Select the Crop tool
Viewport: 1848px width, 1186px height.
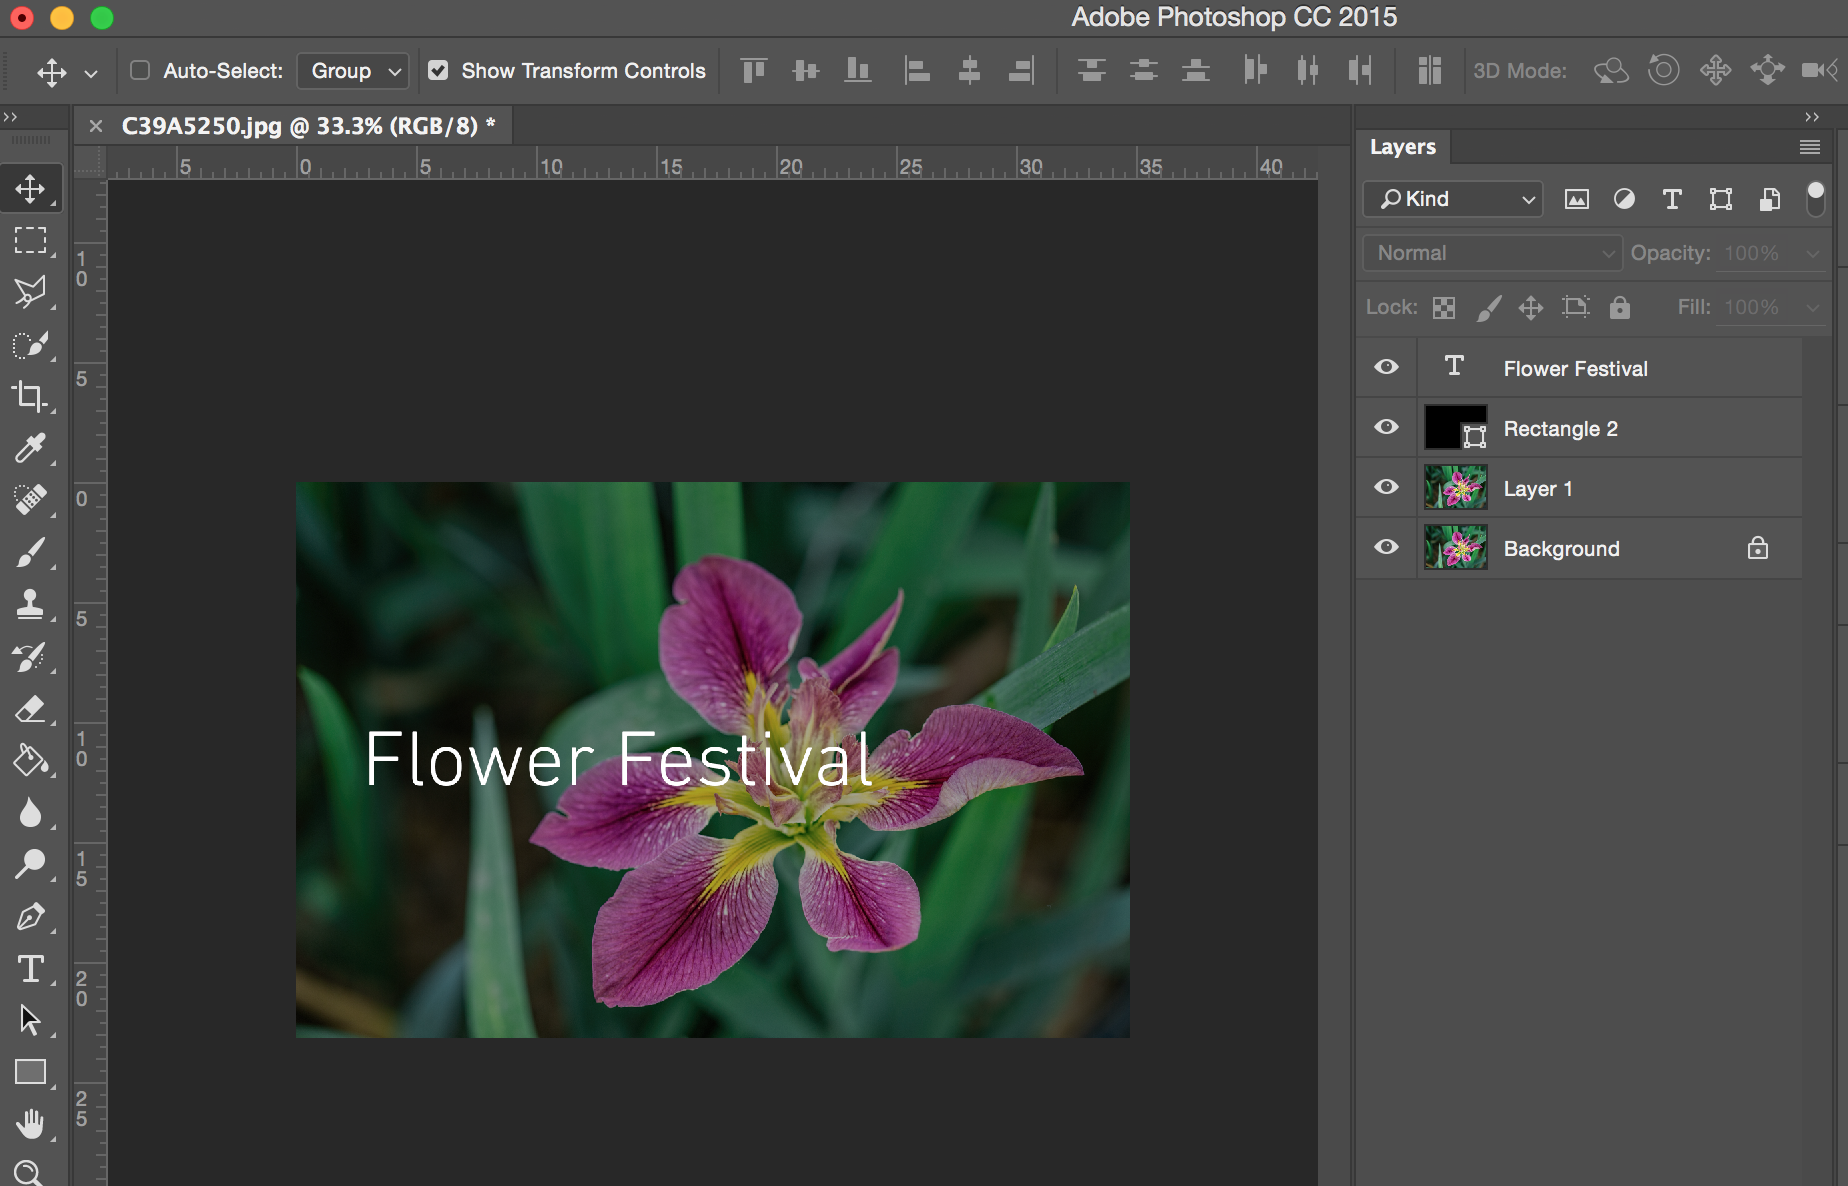tap(30, 397)
